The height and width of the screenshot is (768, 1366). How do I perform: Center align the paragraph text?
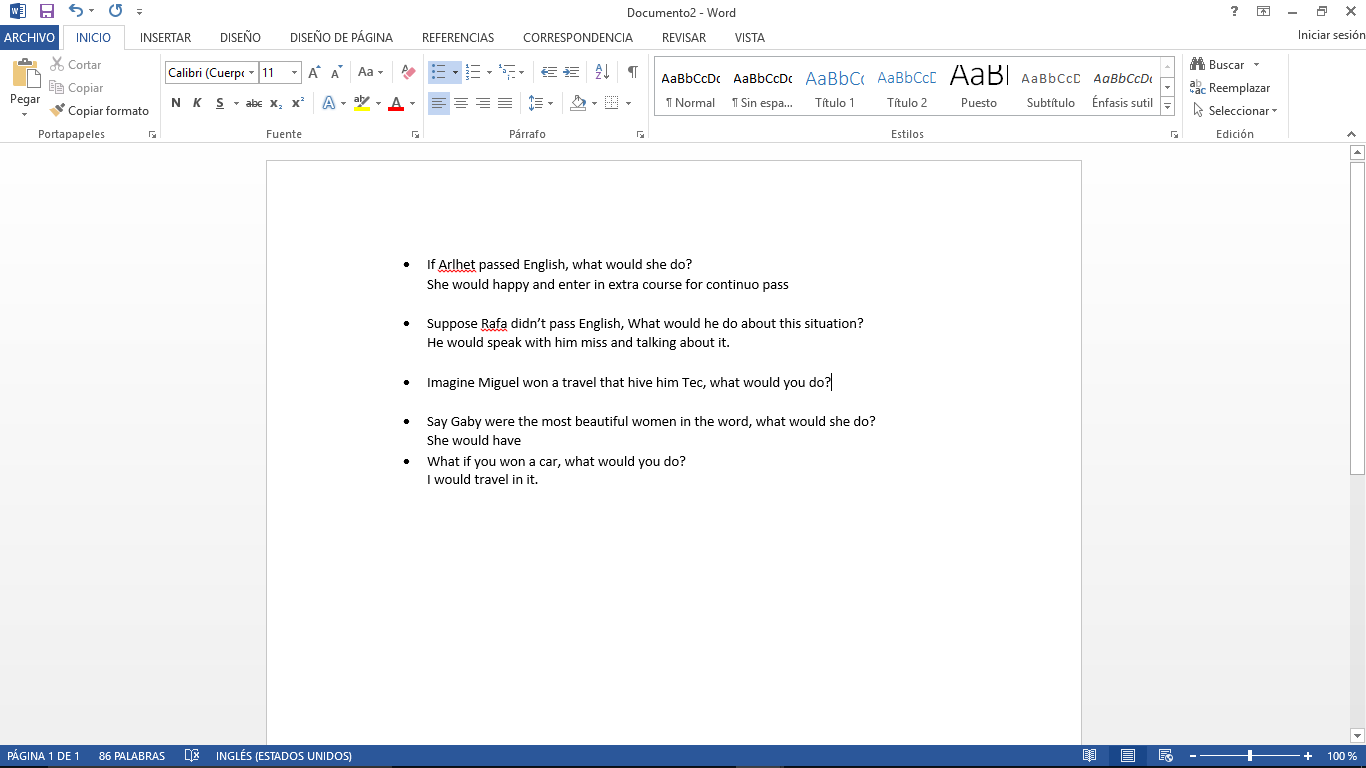pos(461,103)
